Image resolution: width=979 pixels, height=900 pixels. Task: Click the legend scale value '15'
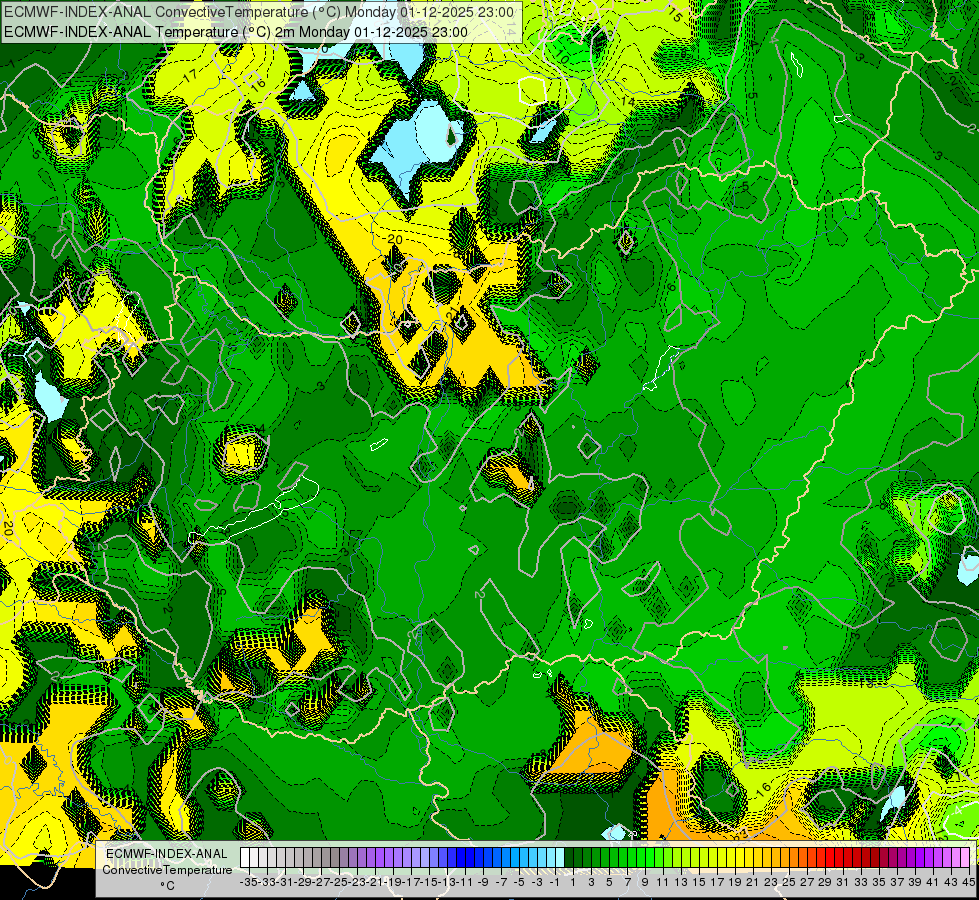[x=699, y=882]
